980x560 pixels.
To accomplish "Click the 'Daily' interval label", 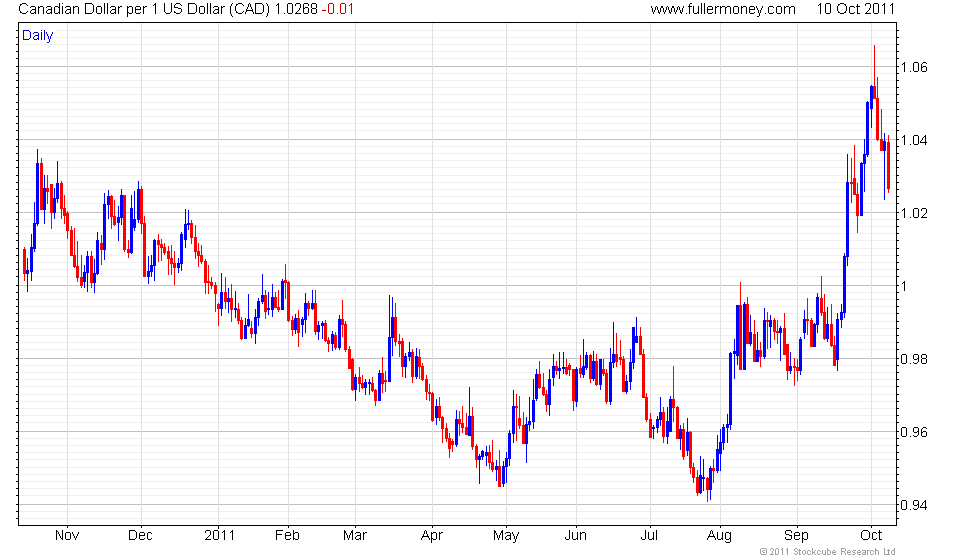I will [x=38, y=36].
